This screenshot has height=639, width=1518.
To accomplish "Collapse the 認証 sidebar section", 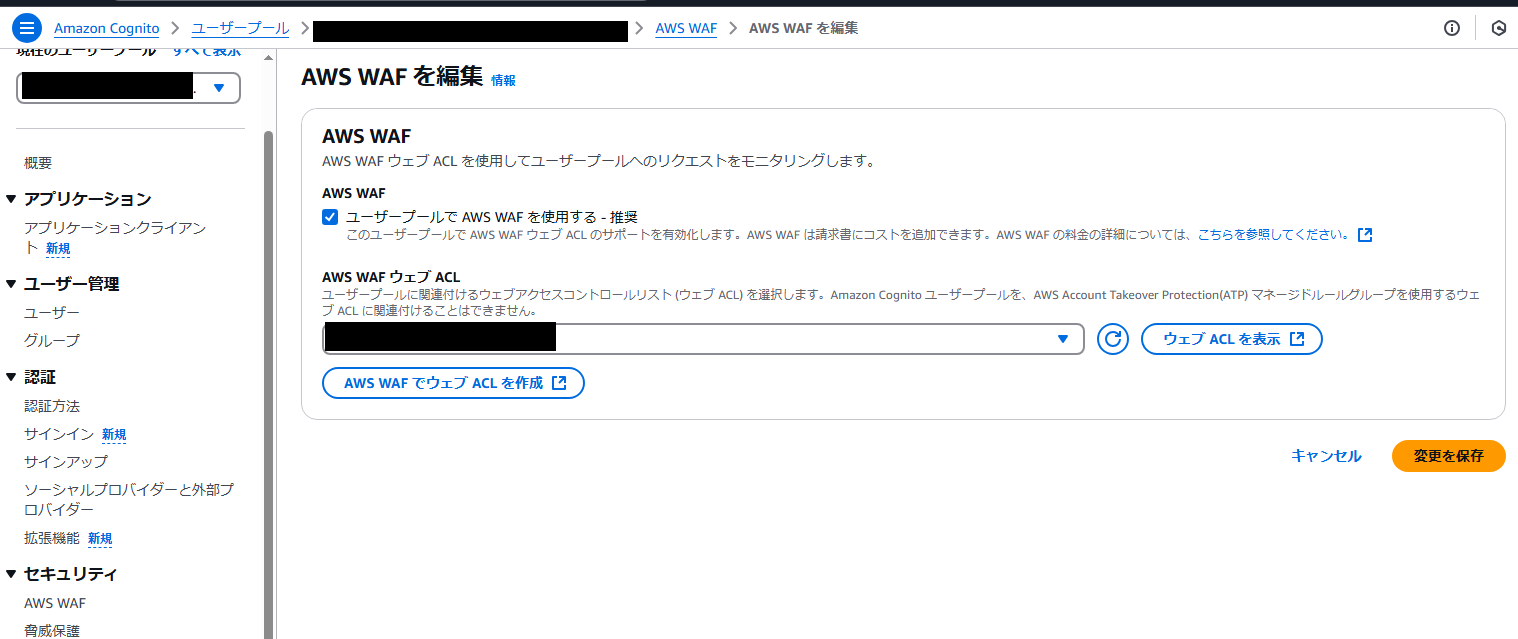I will (x=12, y=376).
